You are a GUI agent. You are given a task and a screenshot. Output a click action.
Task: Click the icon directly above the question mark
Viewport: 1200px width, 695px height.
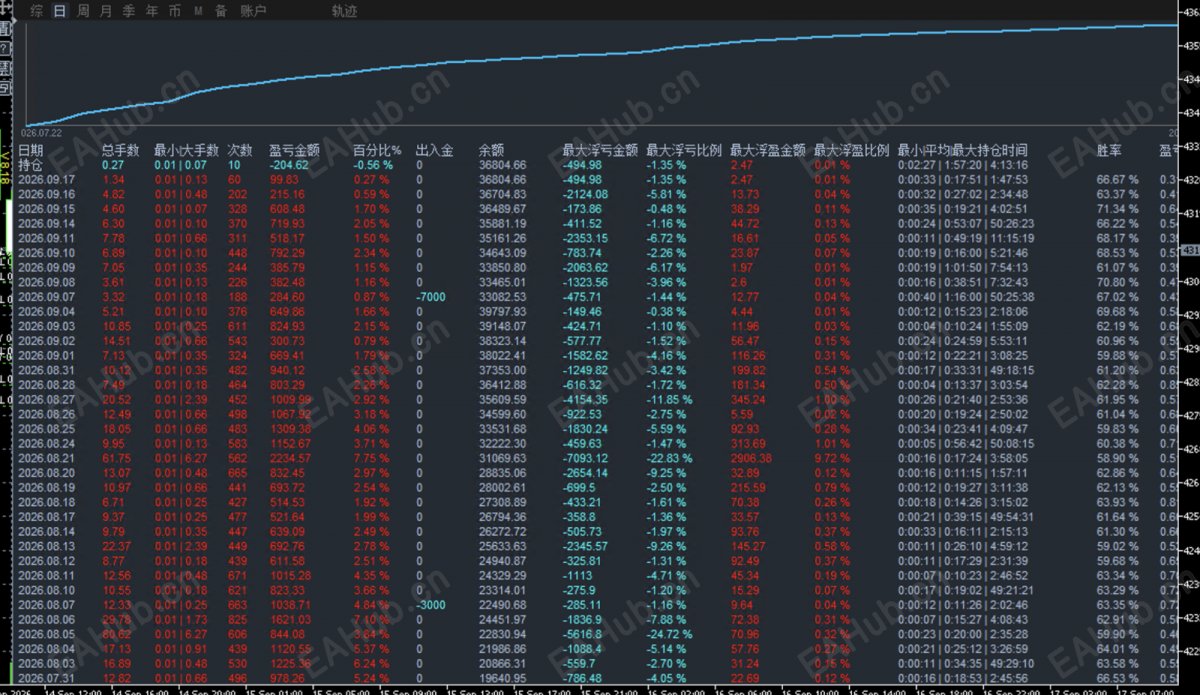(x=5, y=28)
